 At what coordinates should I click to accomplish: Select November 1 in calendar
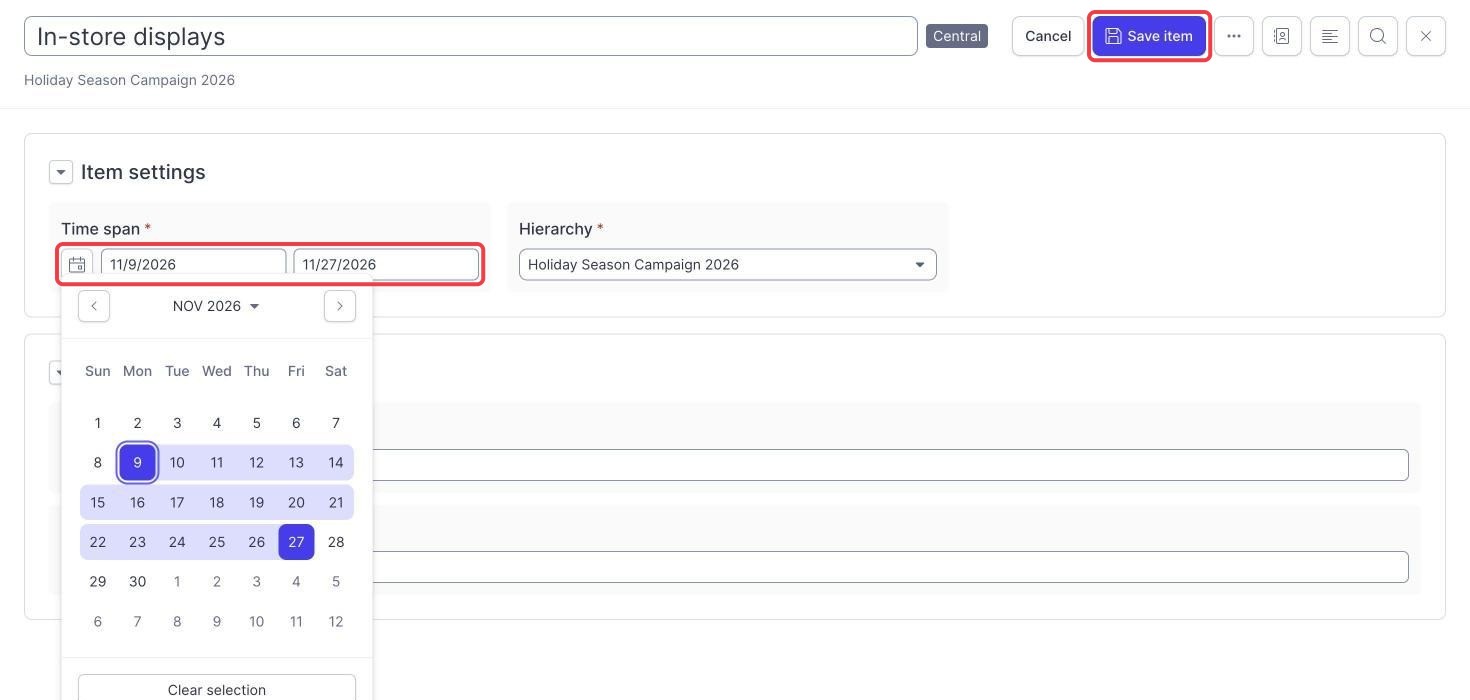tap(98, 423)
